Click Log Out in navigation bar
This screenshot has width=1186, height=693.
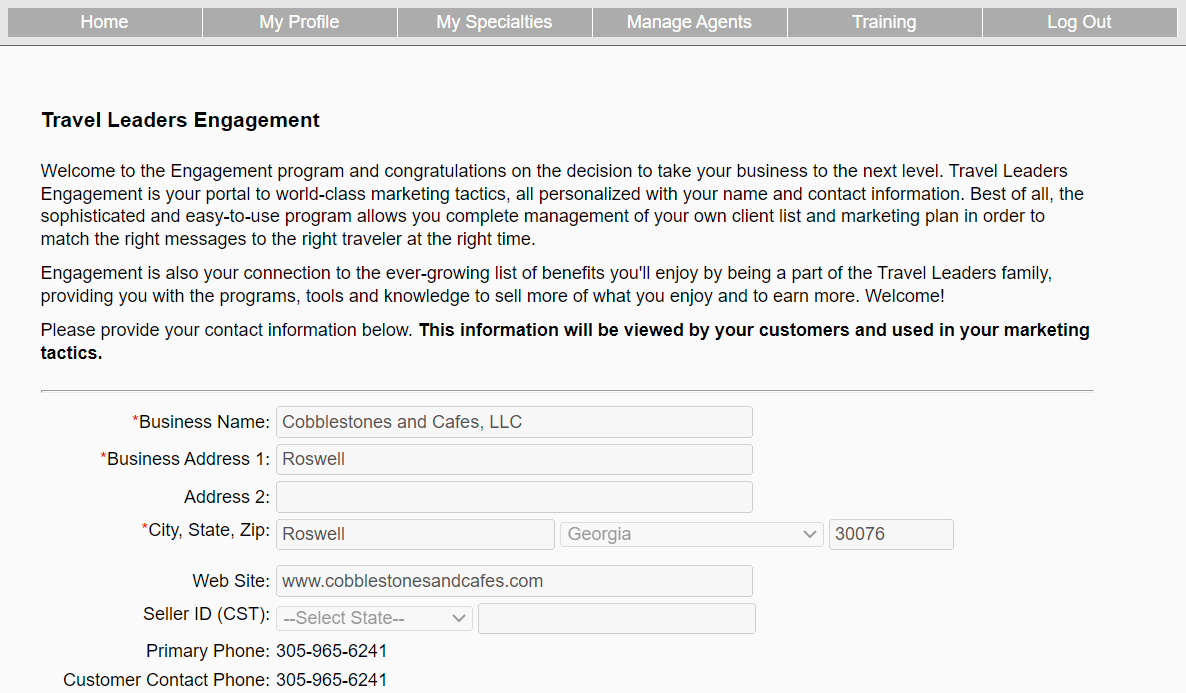pyautogui.click(x=1079, y=22)
